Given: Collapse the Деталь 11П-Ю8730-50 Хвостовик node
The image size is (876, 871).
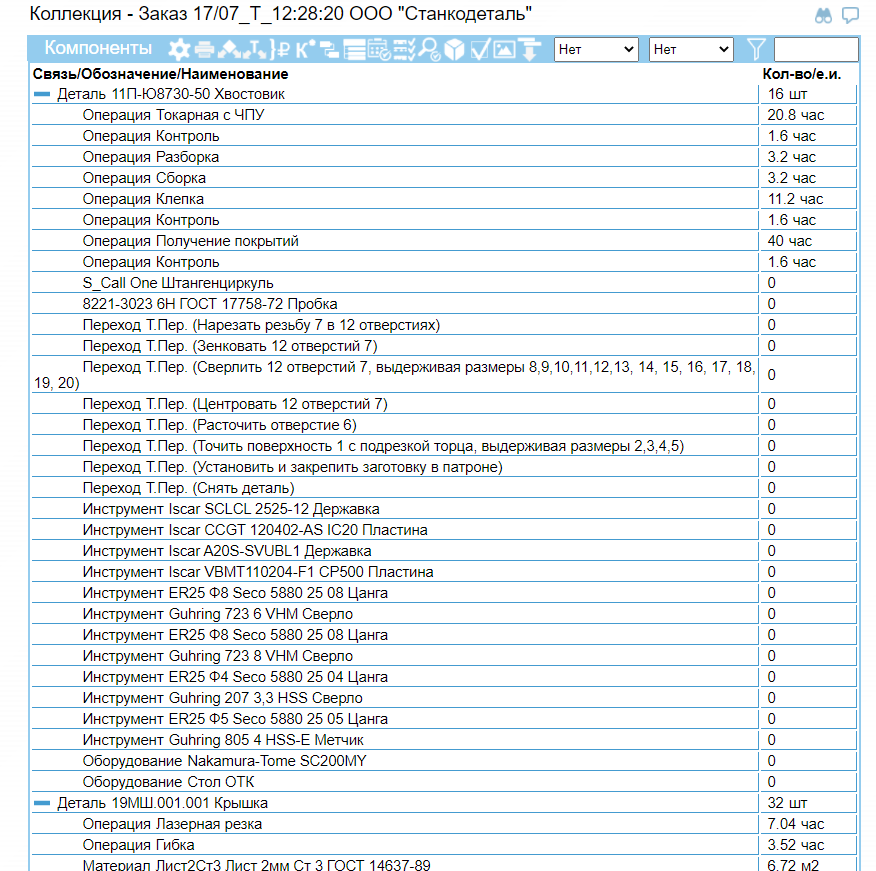Looking at the screenshot, I should [41, 94].
